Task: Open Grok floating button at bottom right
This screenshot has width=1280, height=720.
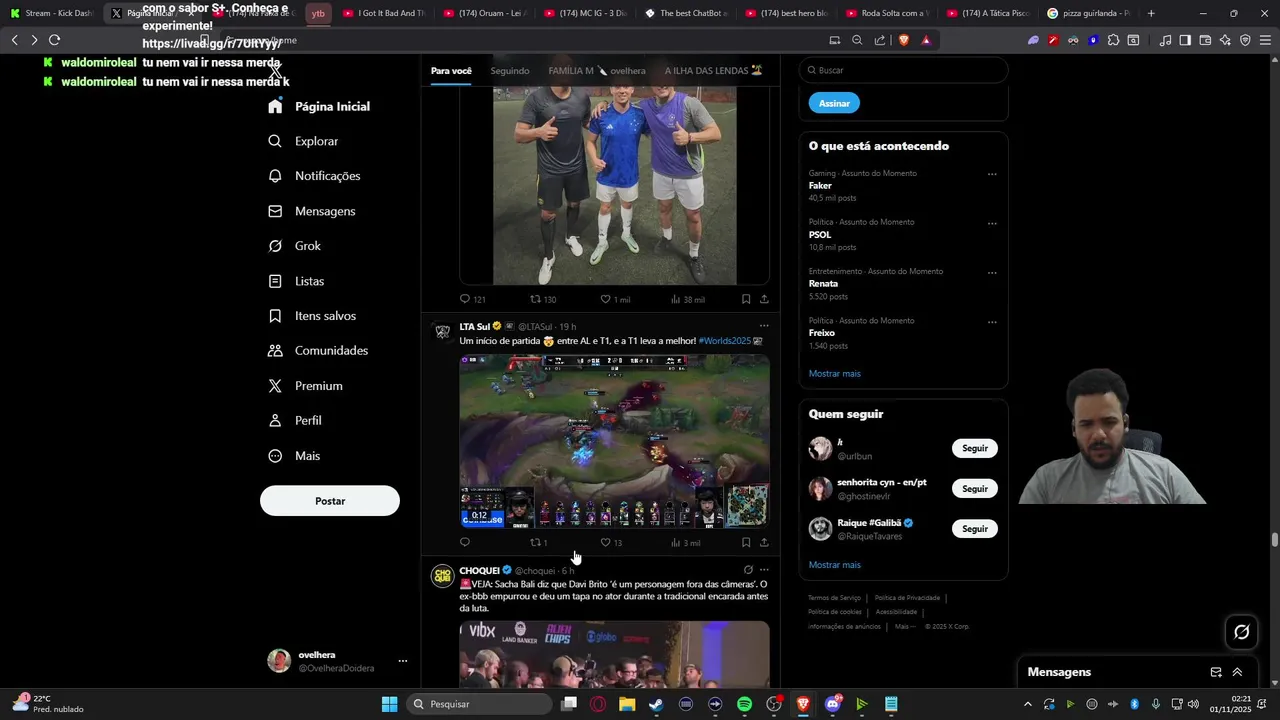Action: pyautogui.click(x=1242, y=632)
